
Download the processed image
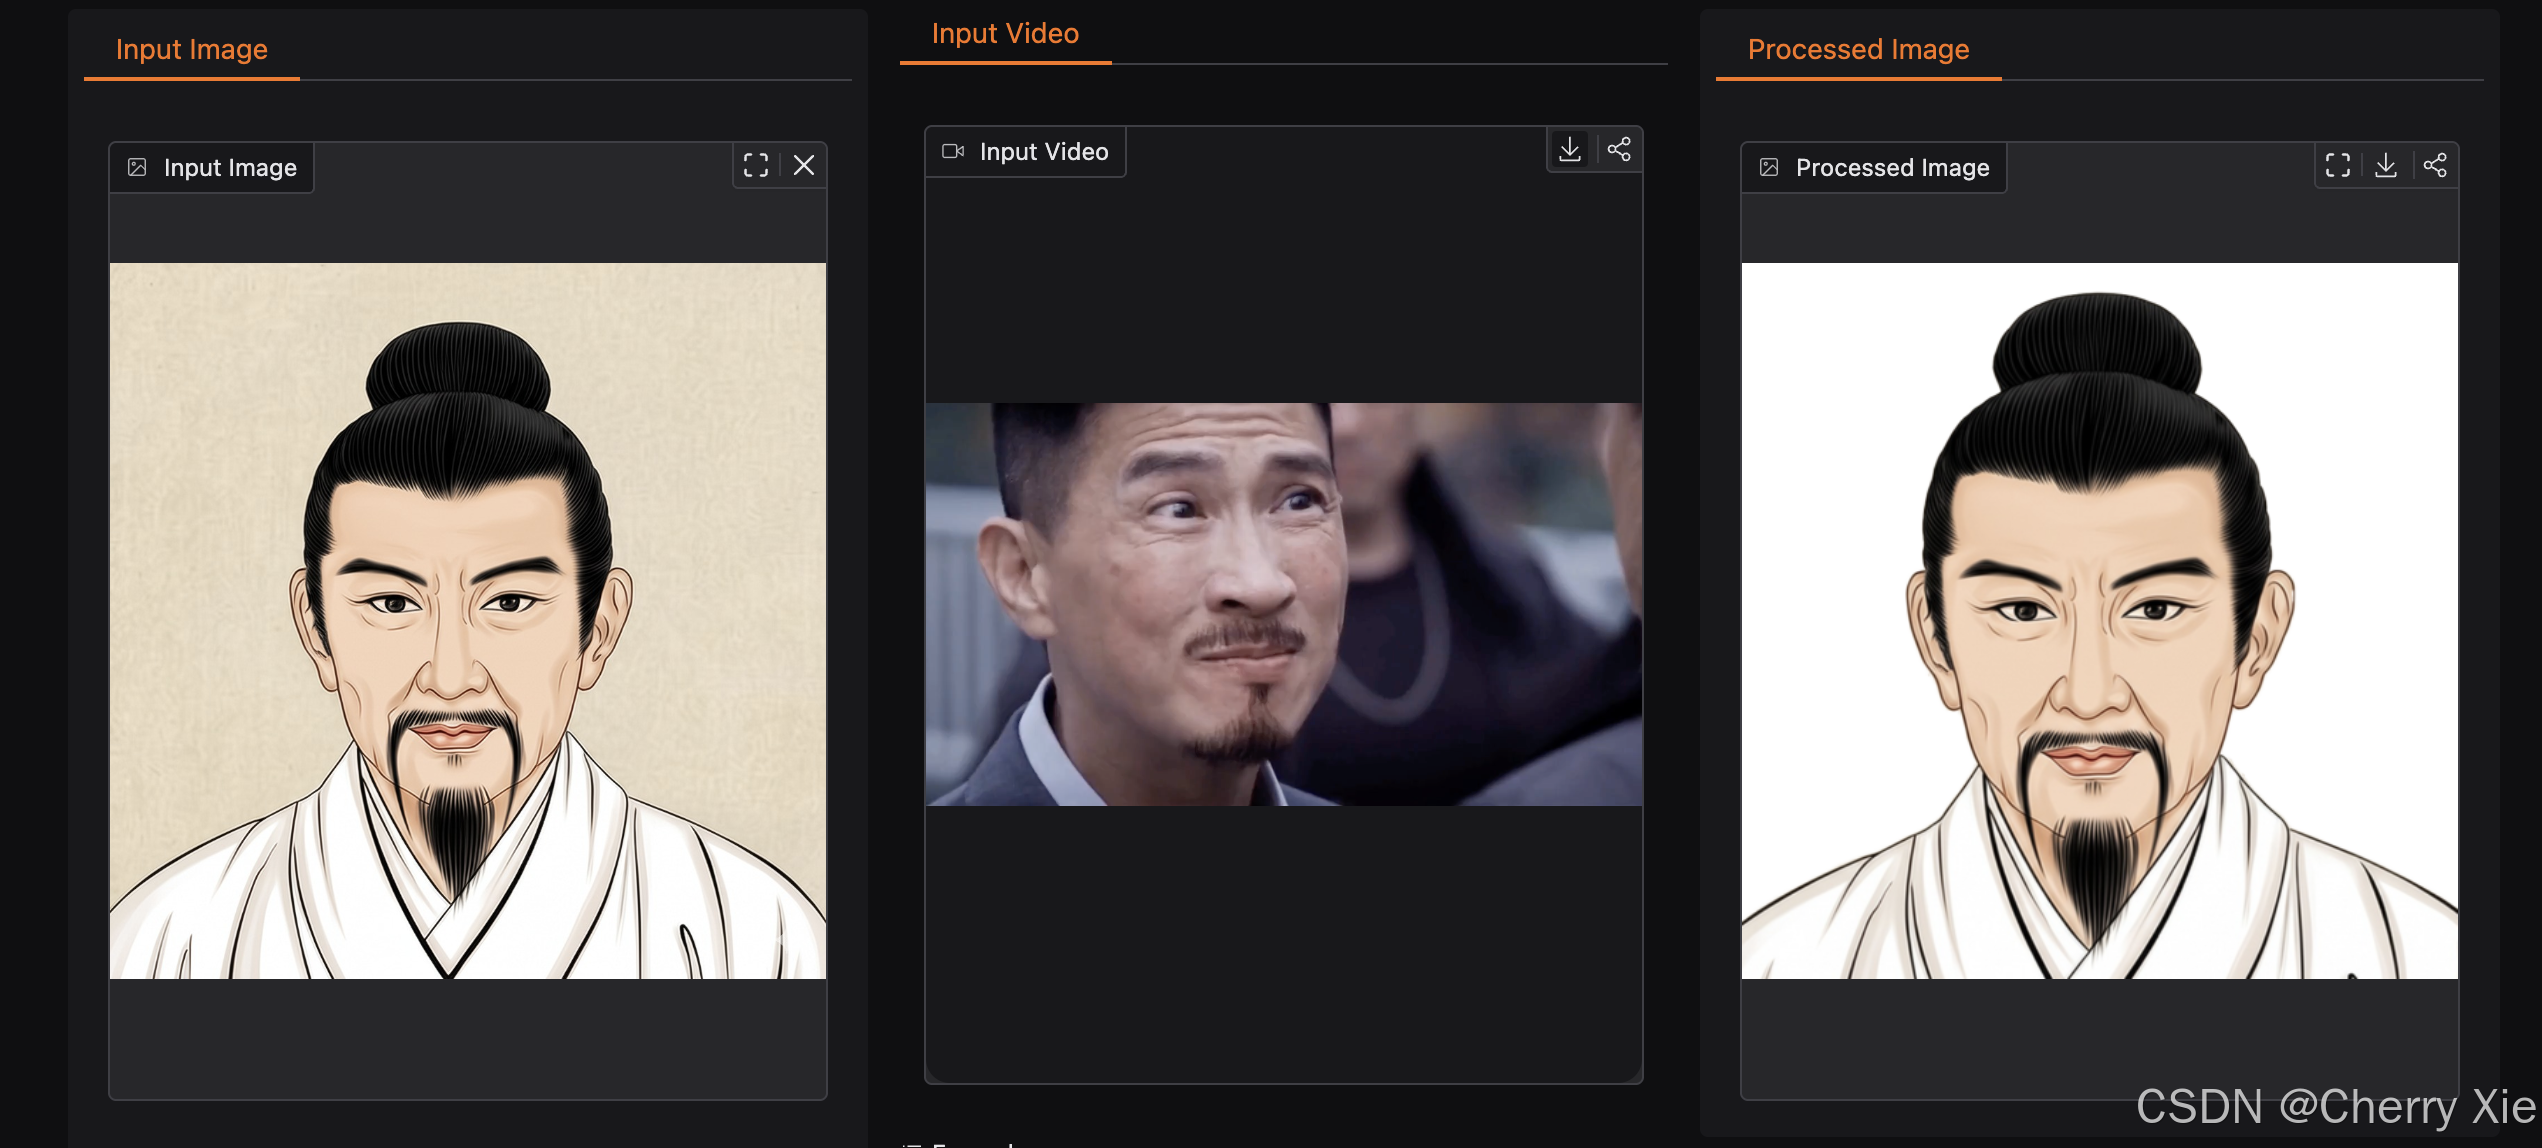point(2386,166)
